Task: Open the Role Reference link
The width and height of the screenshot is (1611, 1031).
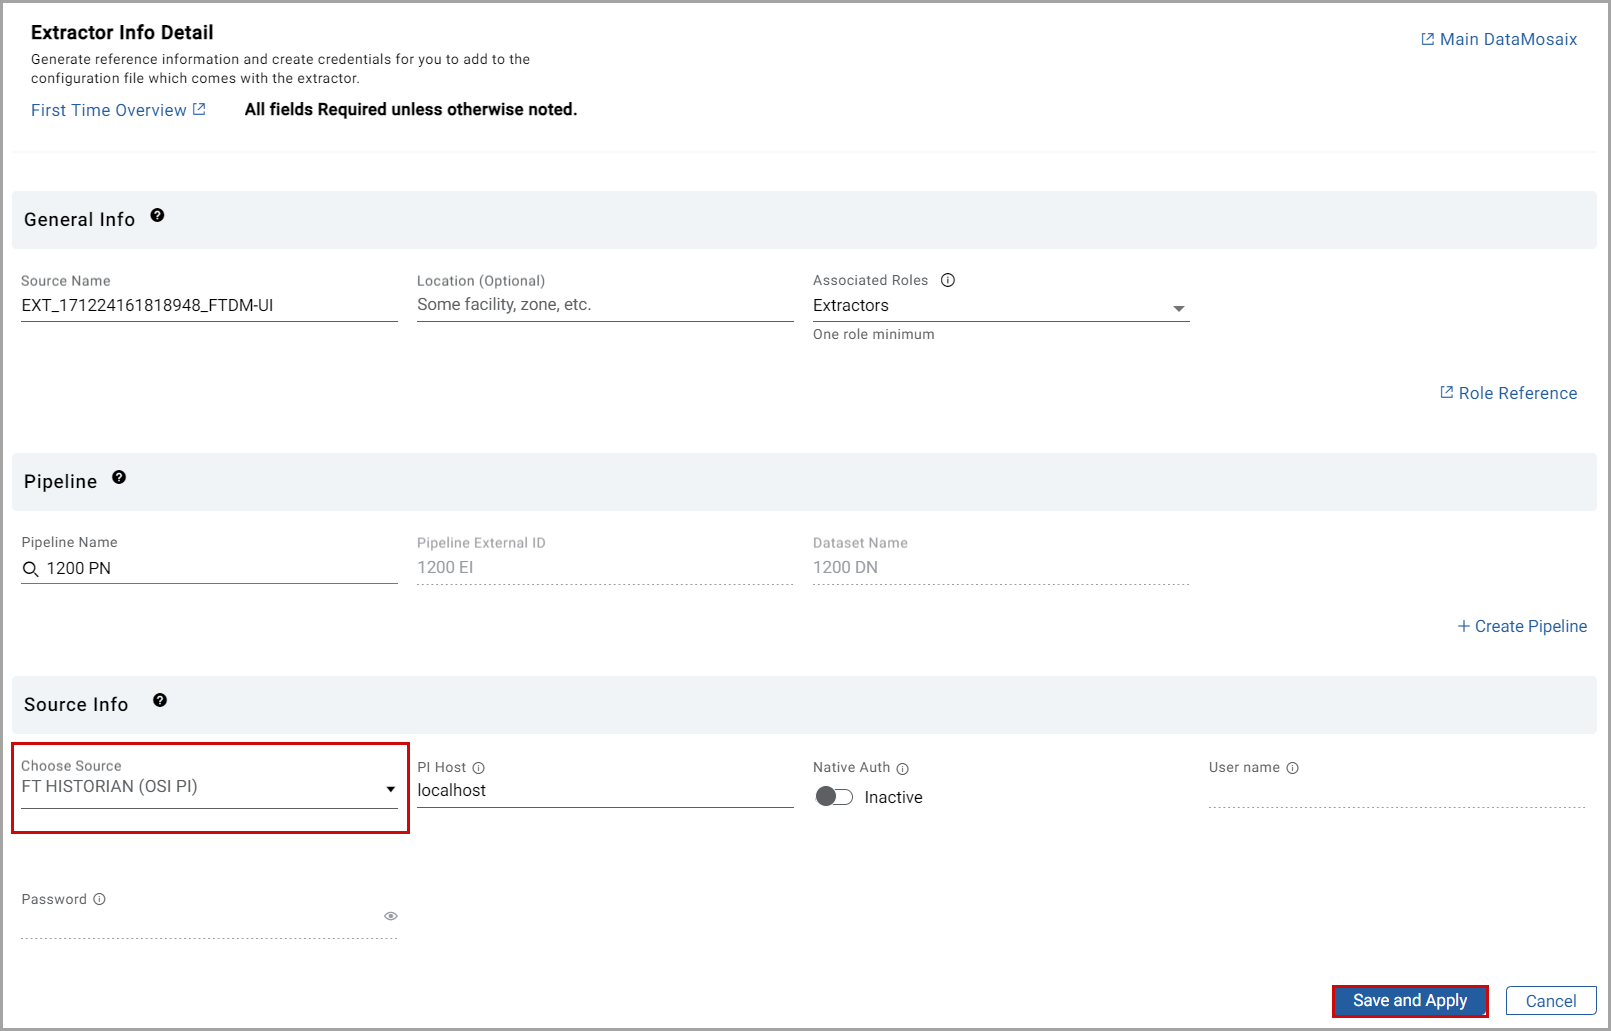Action: pyautogui.click(x=1508, y=393)
